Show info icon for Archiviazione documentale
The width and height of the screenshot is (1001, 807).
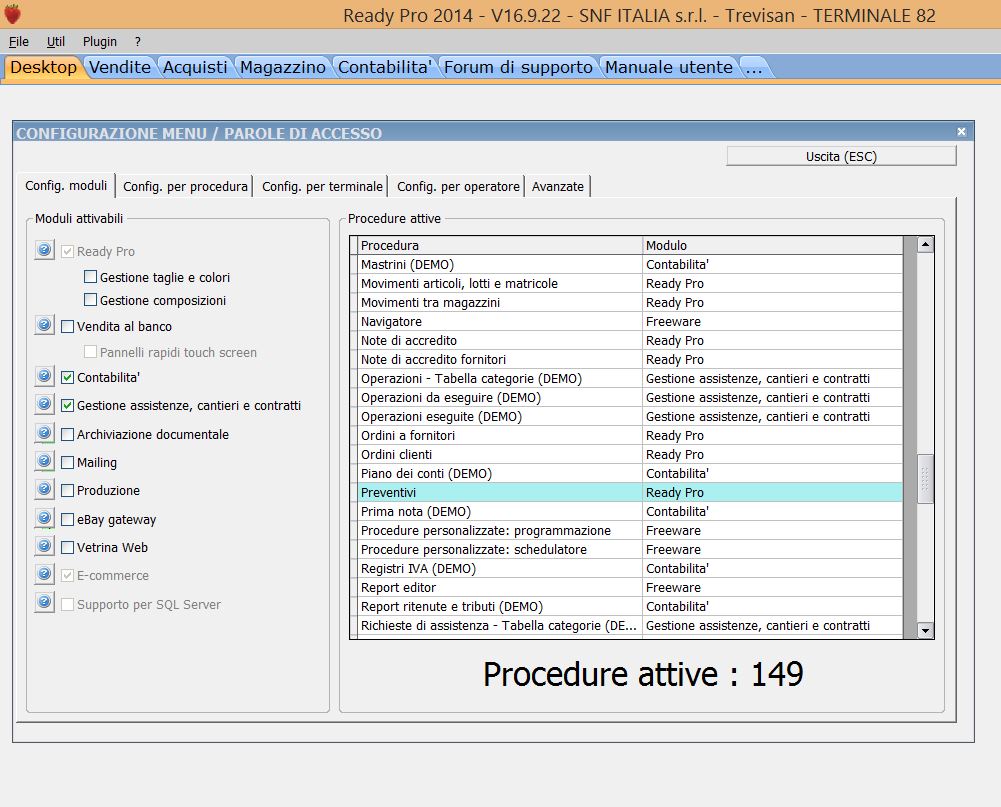tap(44, 433)
